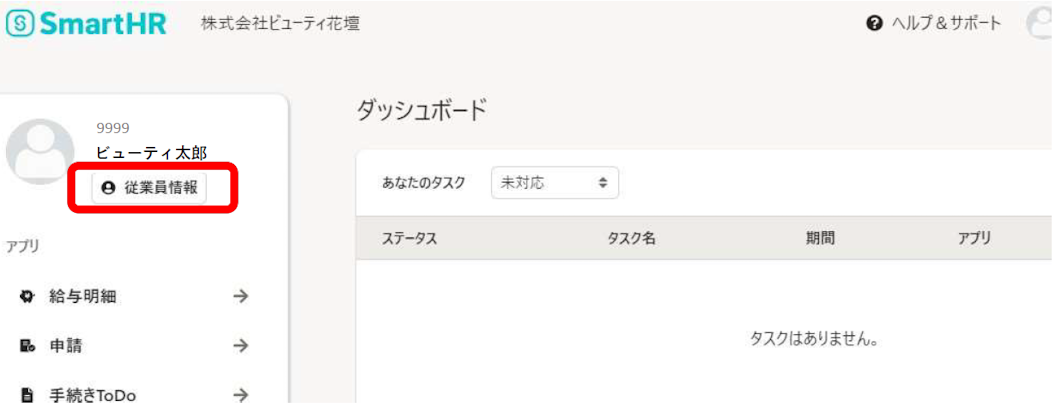Click the ステータス column header

tap(410, 238)
